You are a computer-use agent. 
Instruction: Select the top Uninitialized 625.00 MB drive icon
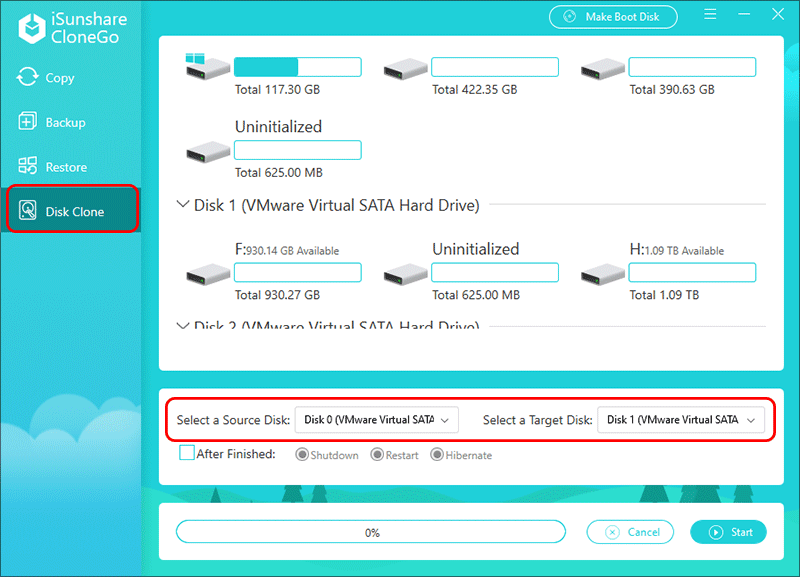(208, 152)
